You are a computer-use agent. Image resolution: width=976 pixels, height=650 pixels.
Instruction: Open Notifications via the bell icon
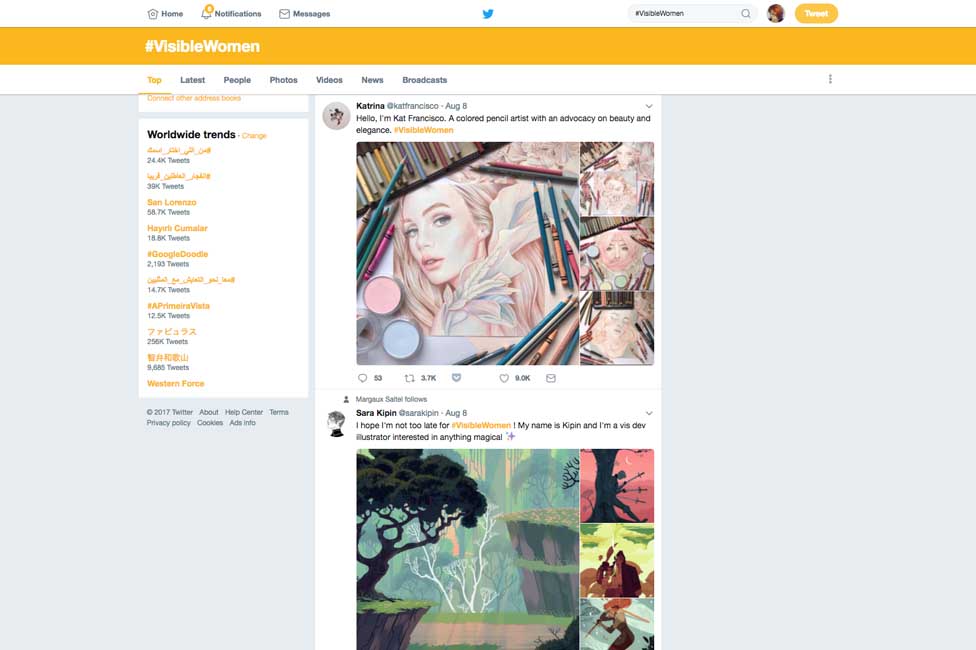[207, 14]
